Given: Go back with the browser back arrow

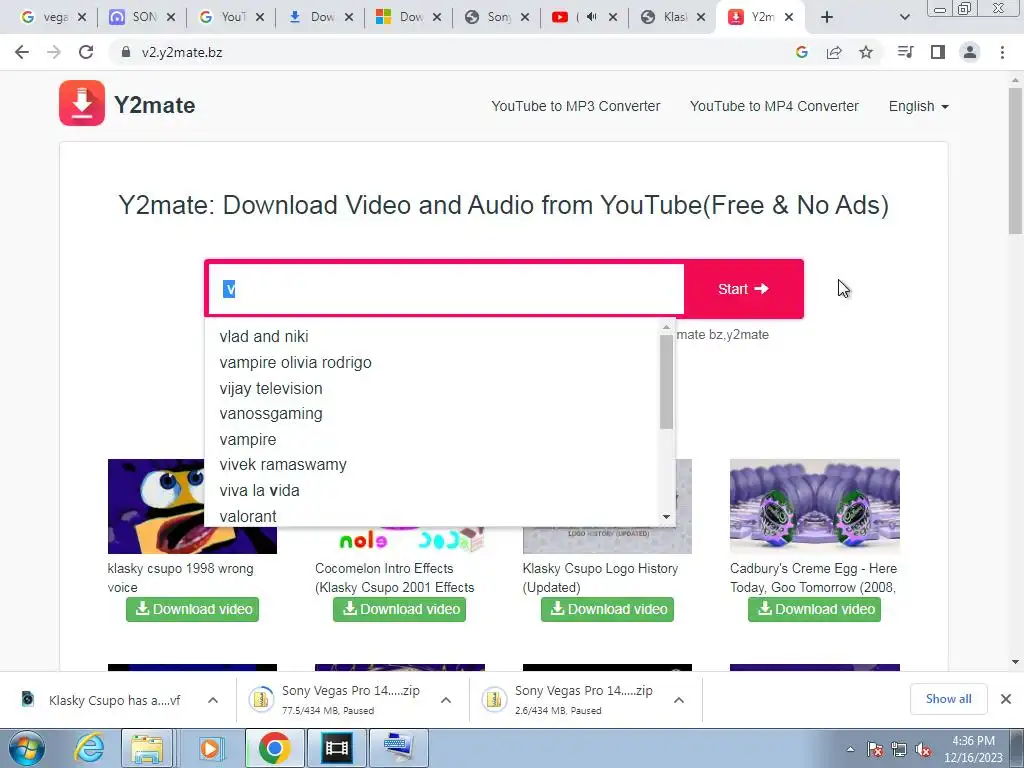Looking at the screenshot, I should 22,52.
